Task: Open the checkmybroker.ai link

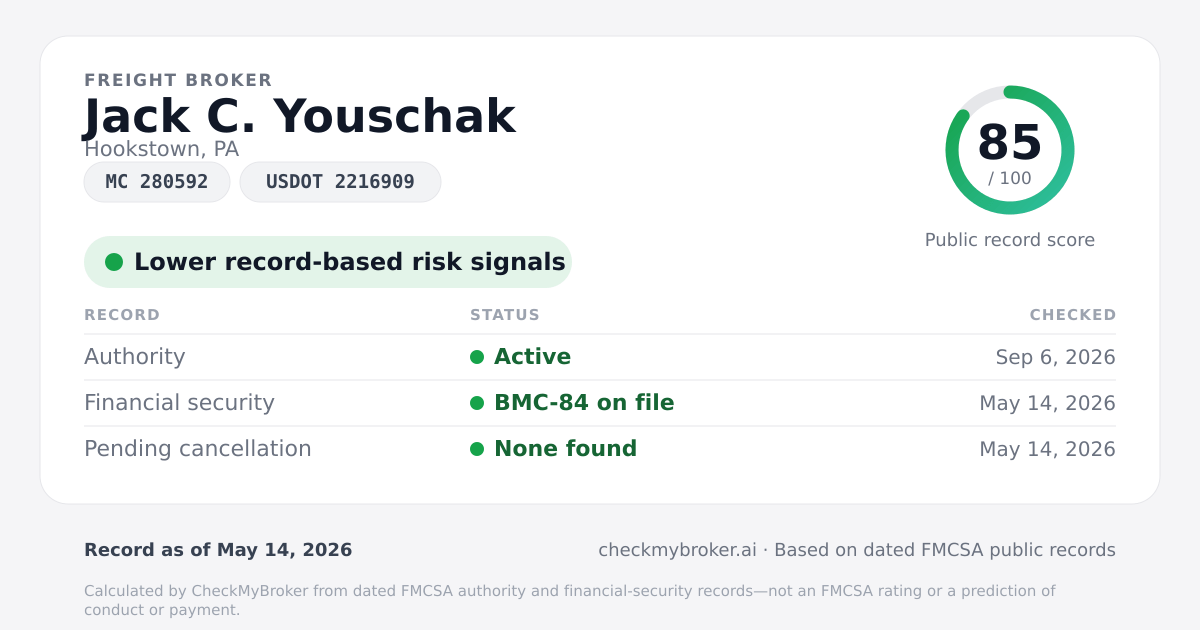Action: 677,550
